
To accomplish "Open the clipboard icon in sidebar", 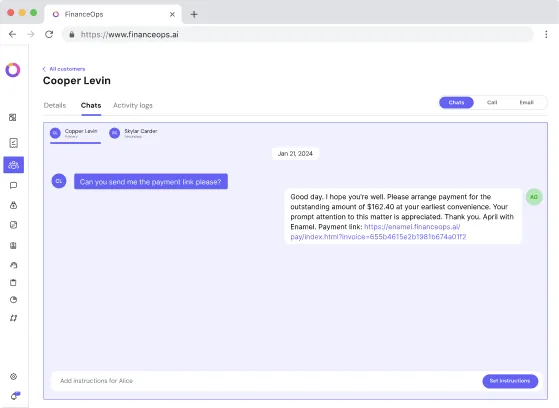I will [x=13, y=283].
